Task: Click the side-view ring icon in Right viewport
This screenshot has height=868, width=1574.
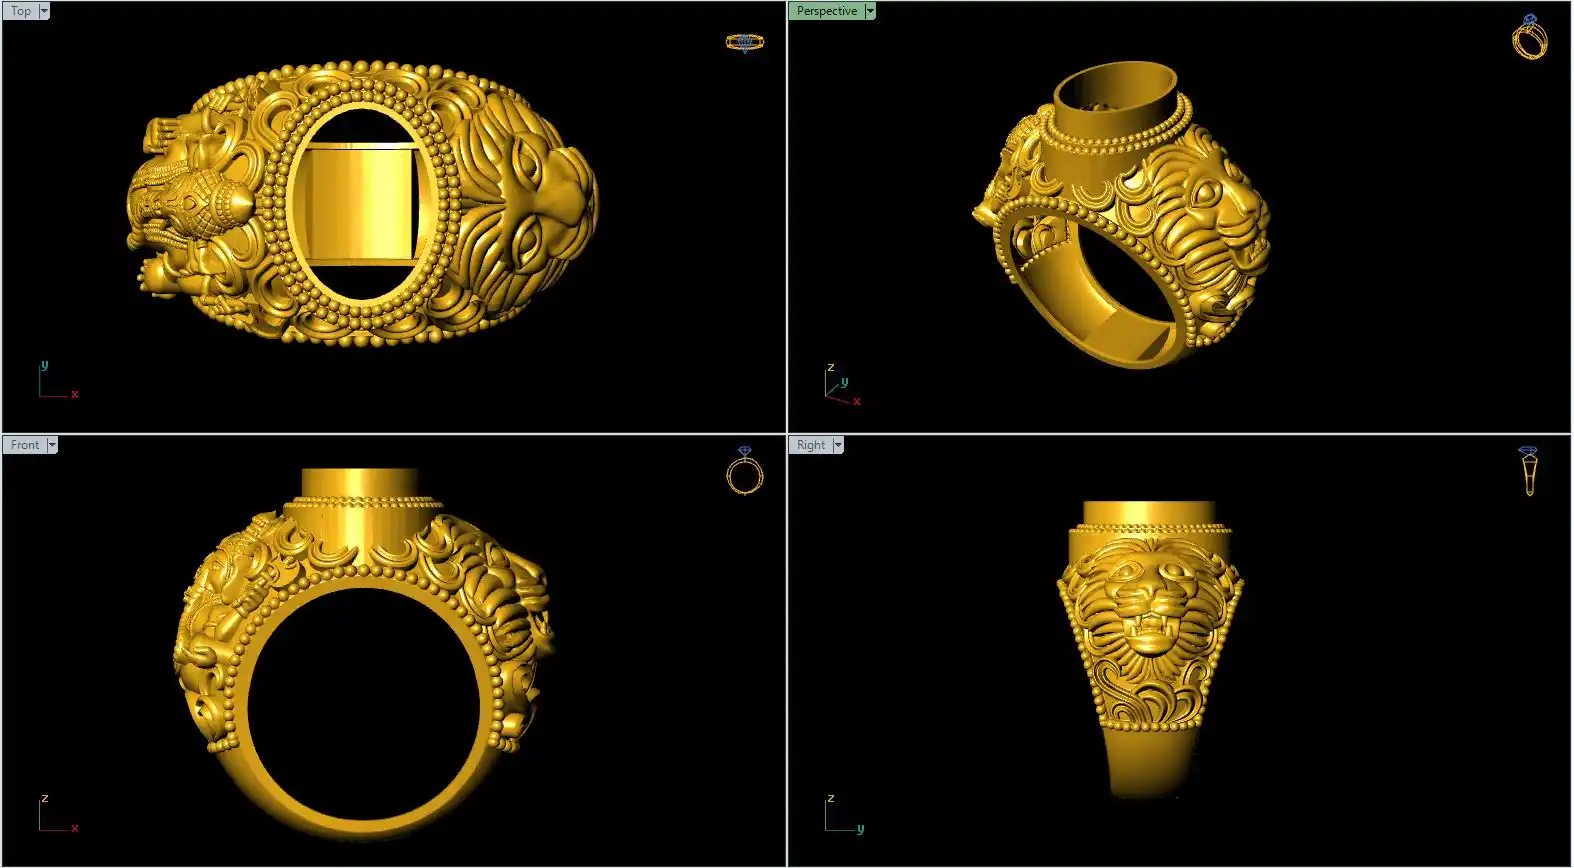Action: pos(1528,471)
